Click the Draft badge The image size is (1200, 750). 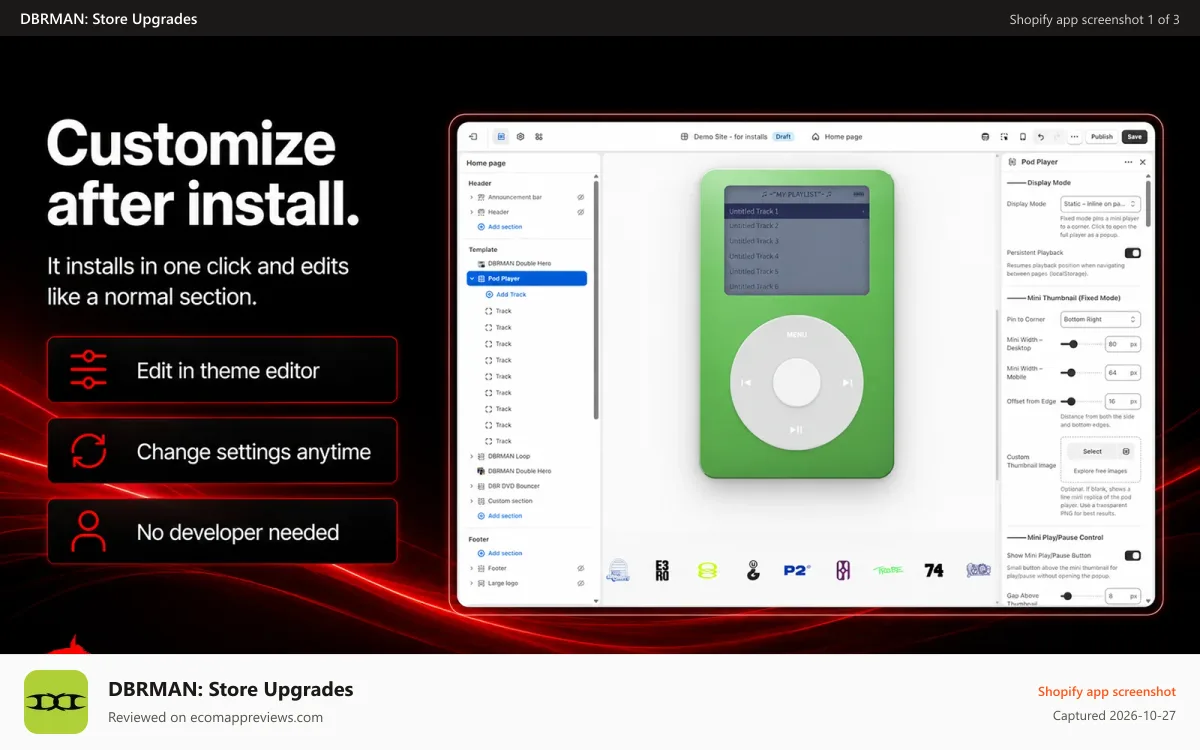point(783,137)
